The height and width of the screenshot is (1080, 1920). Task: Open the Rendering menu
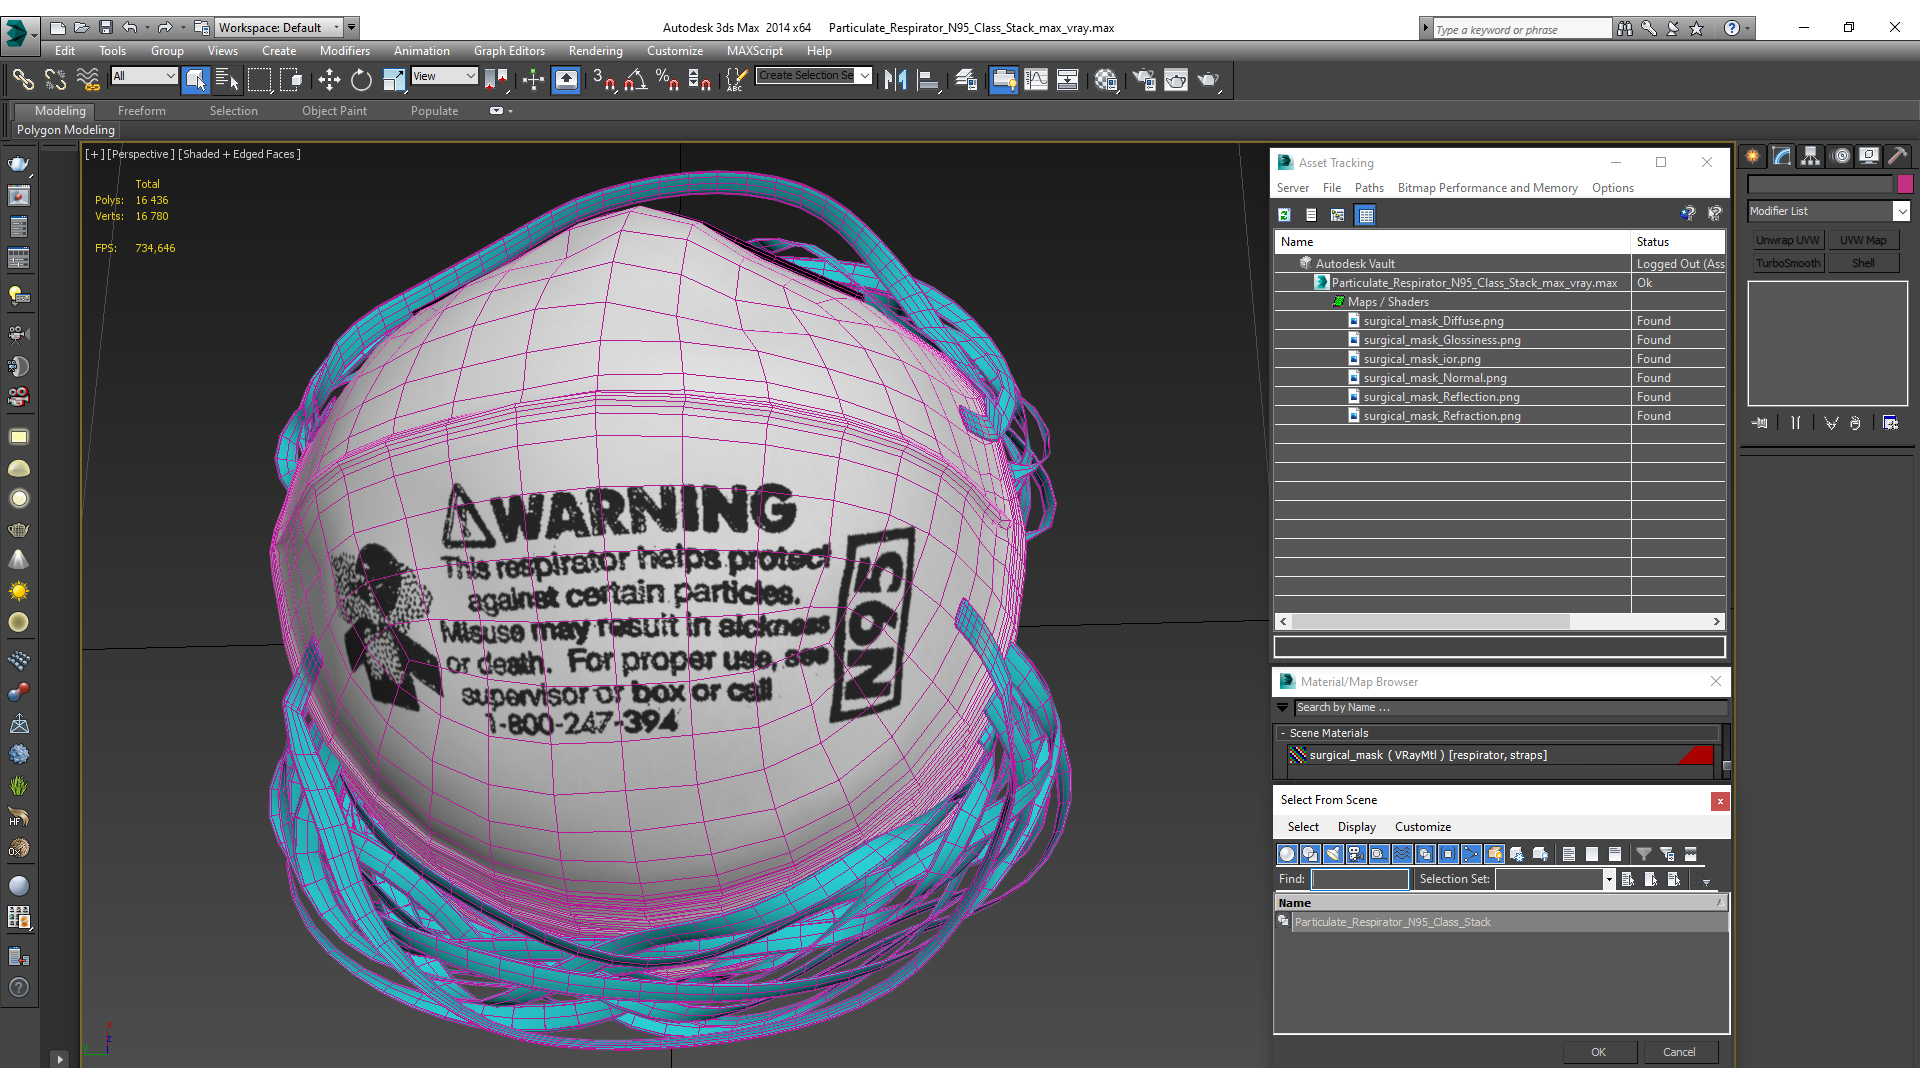coord(595,51)
